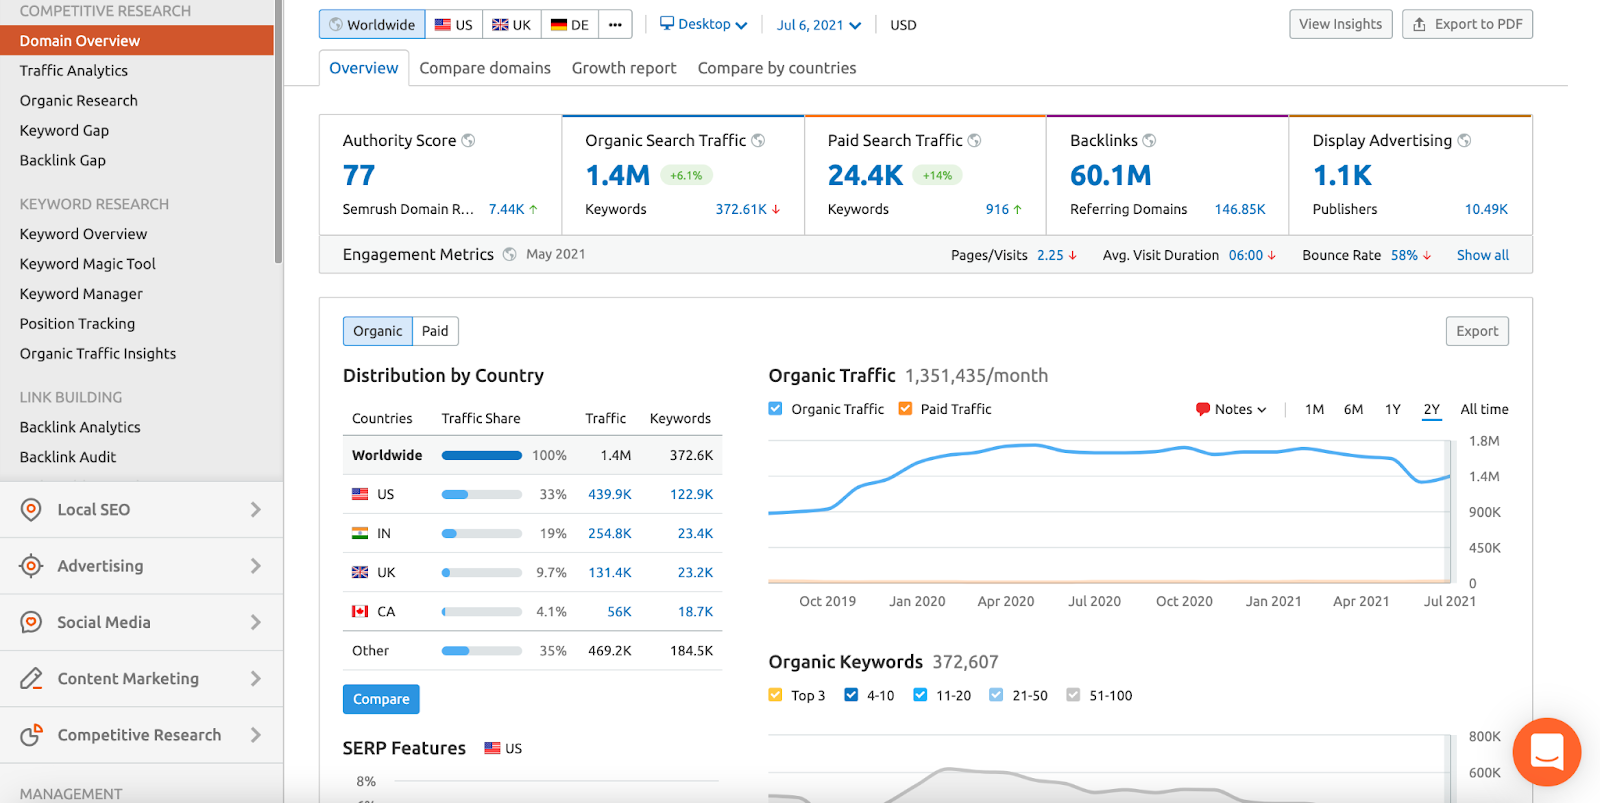Click the desktop monitor device icon
This screenshot has width=1600, height=803.
tap(667, 23)
